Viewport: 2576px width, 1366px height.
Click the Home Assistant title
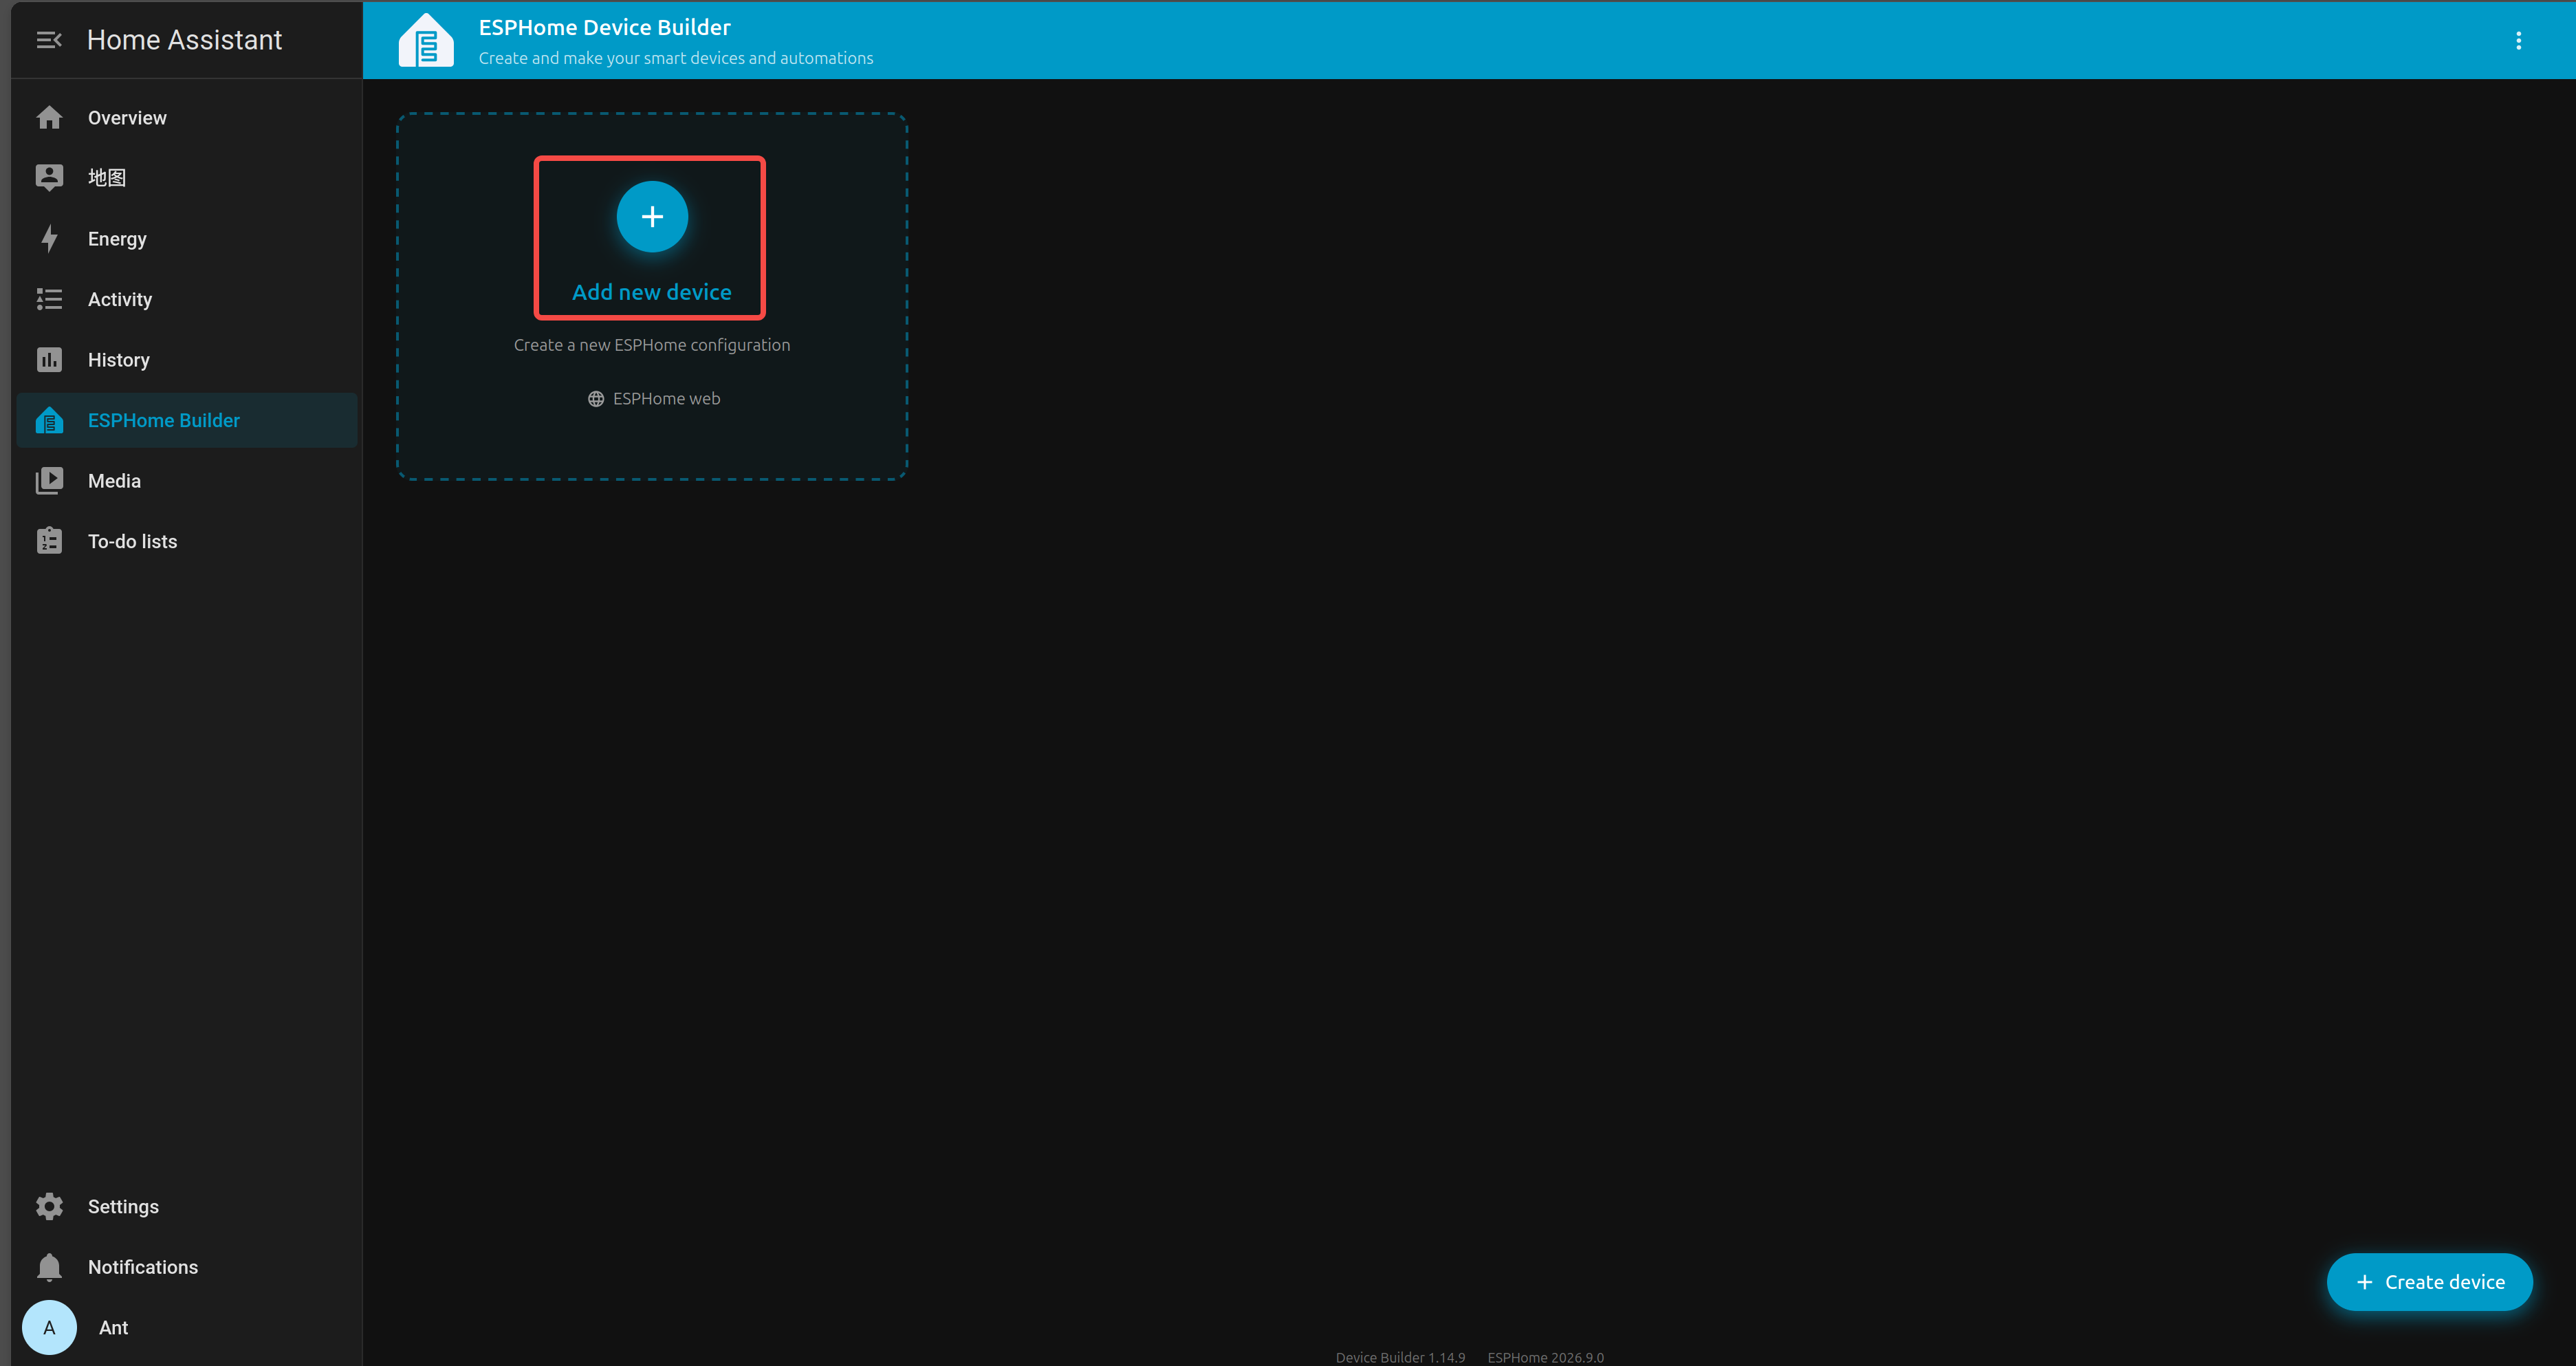[184, 40]
